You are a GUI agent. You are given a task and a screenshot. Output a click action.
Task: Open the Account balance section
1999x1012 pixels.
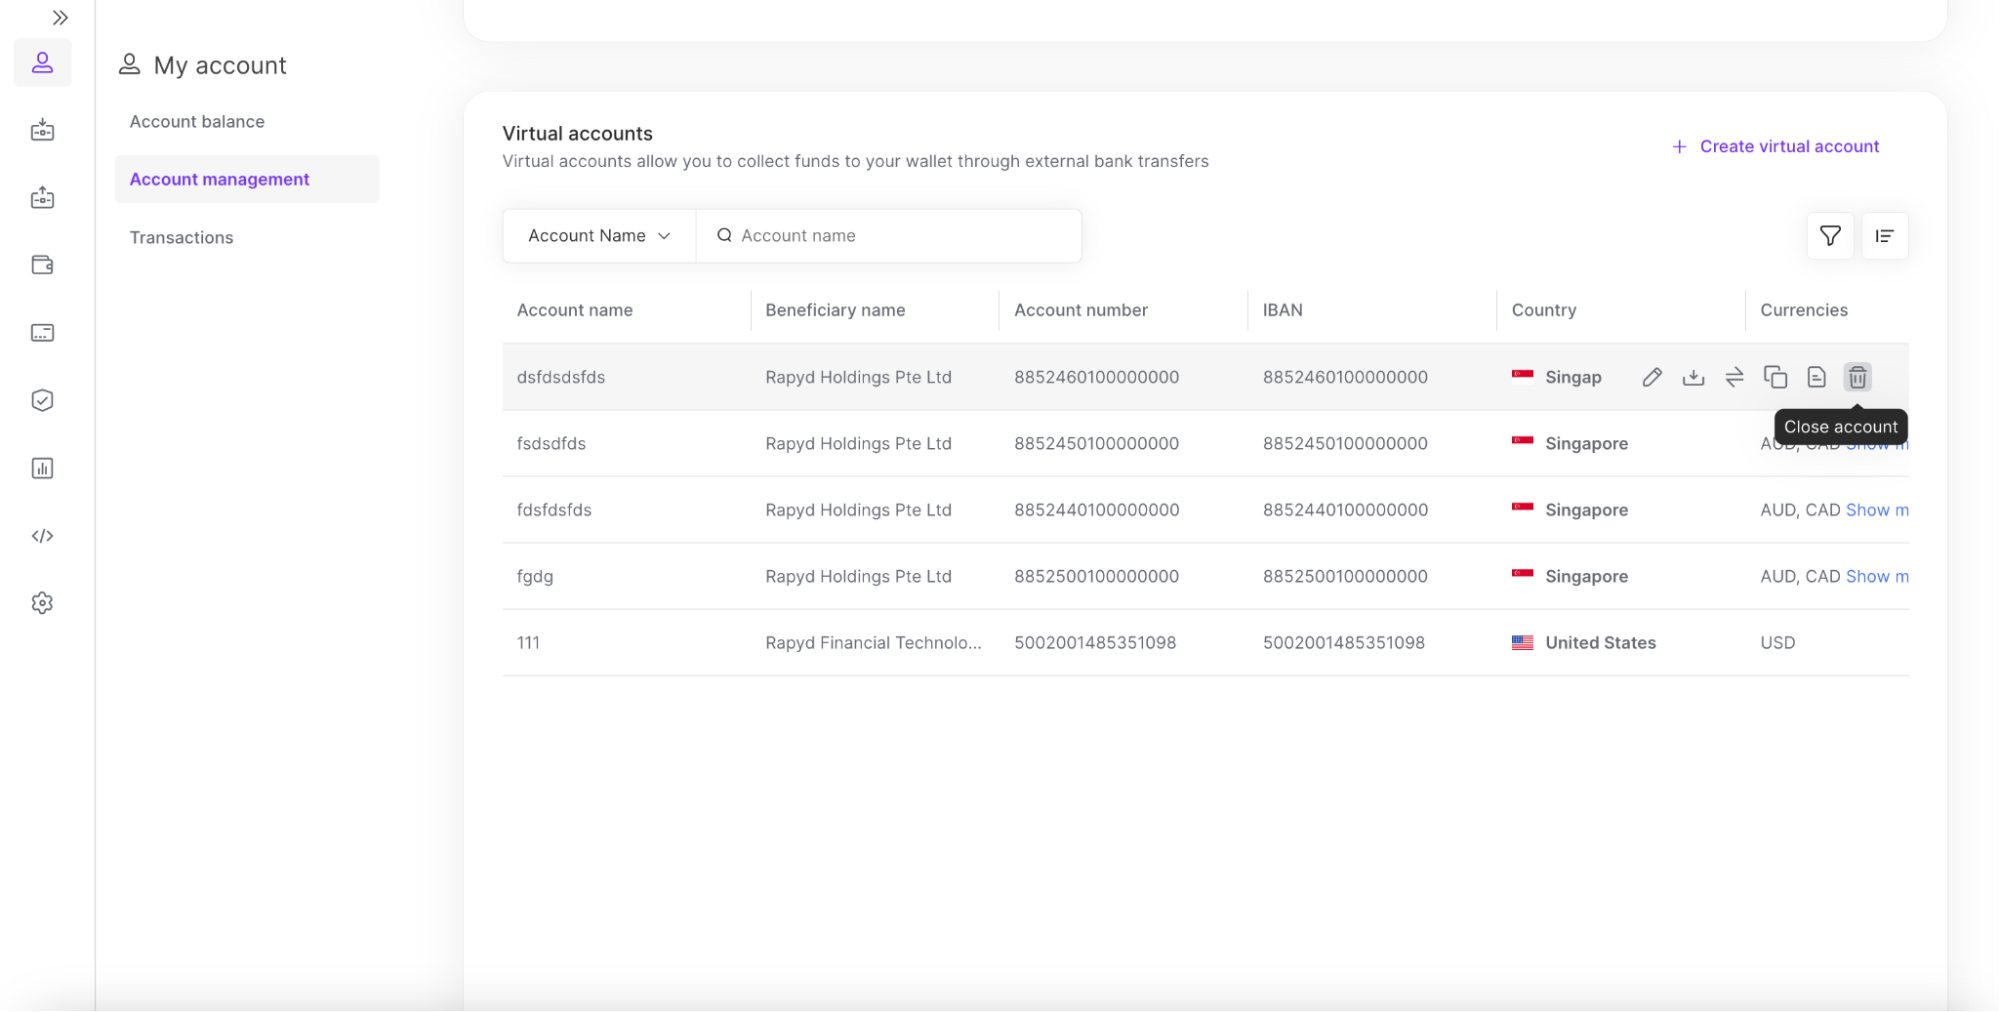point(196,121)
